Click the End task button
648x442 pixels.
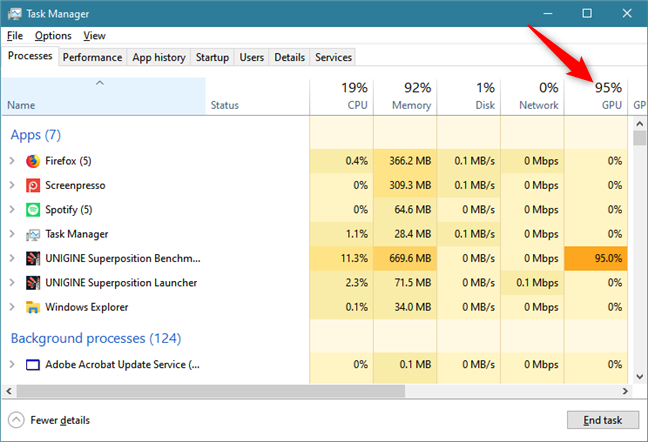[603, 420]
